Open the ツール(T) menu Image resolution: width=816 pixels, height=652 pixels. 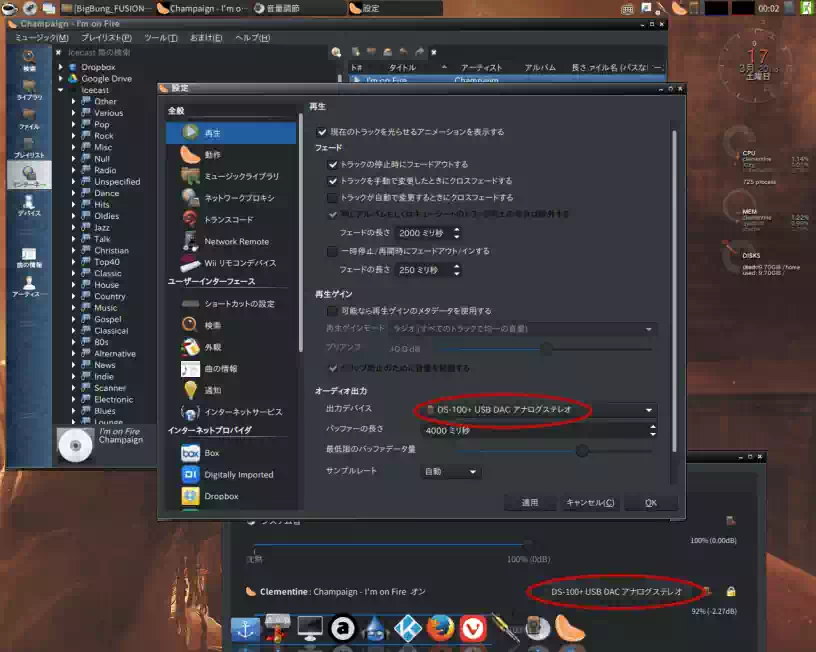click(161, 38)
